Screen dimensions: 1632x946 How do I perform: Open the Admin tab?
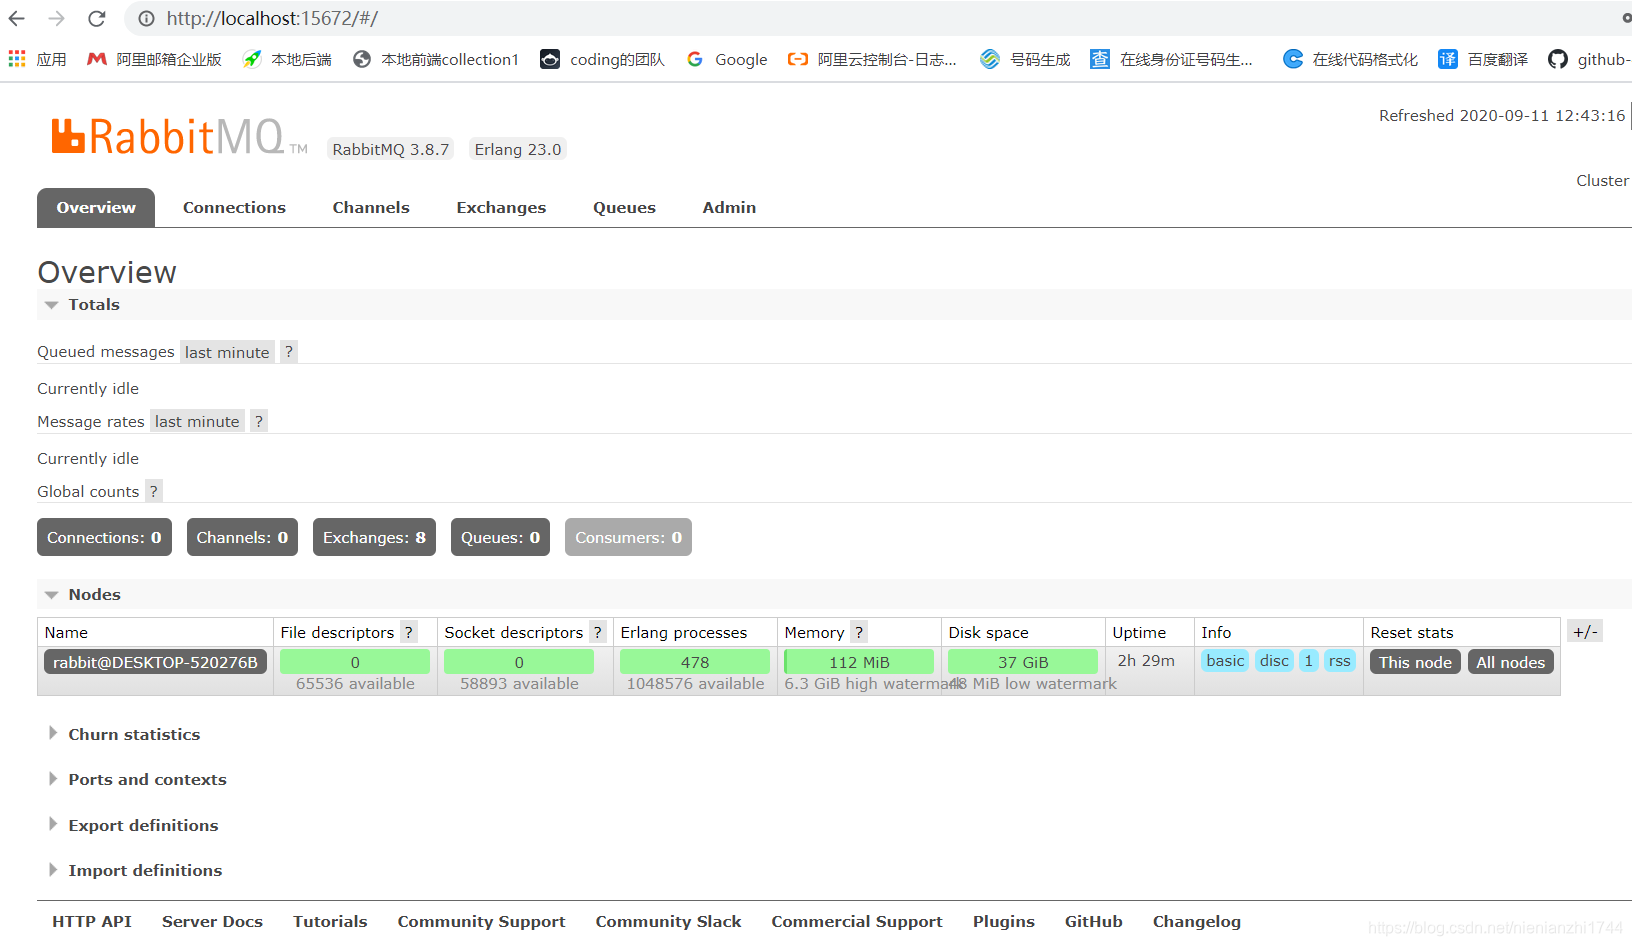coord(728,207)
